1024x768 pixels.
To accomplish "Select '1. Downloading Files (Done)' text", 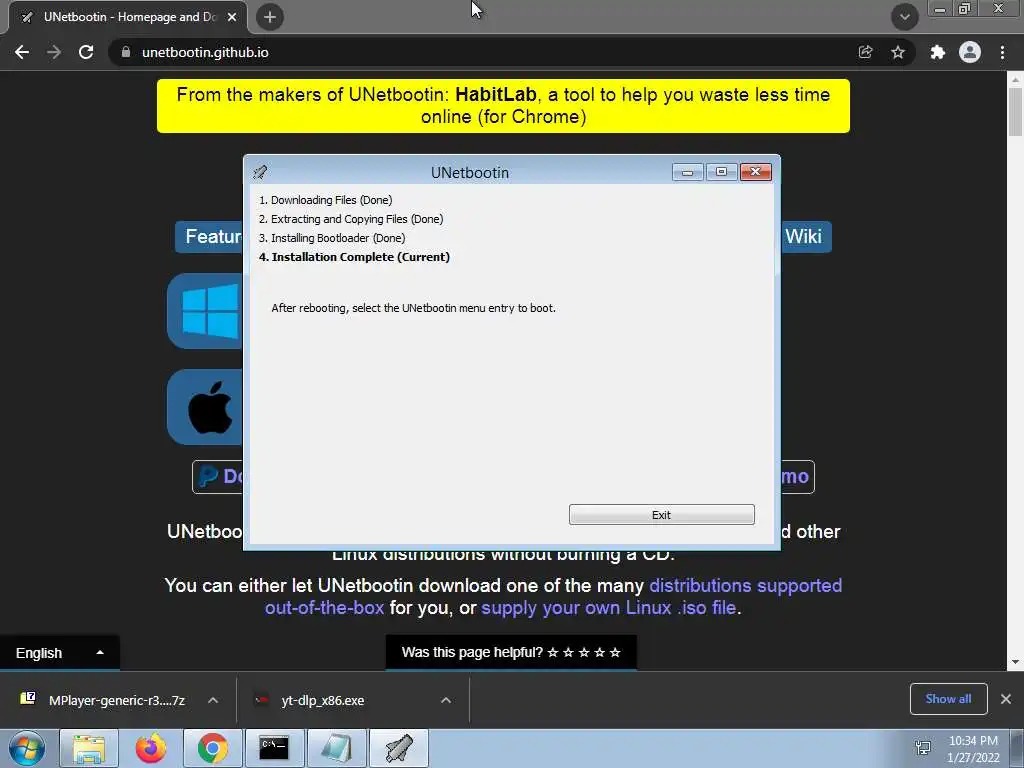I will pos(325,200).
